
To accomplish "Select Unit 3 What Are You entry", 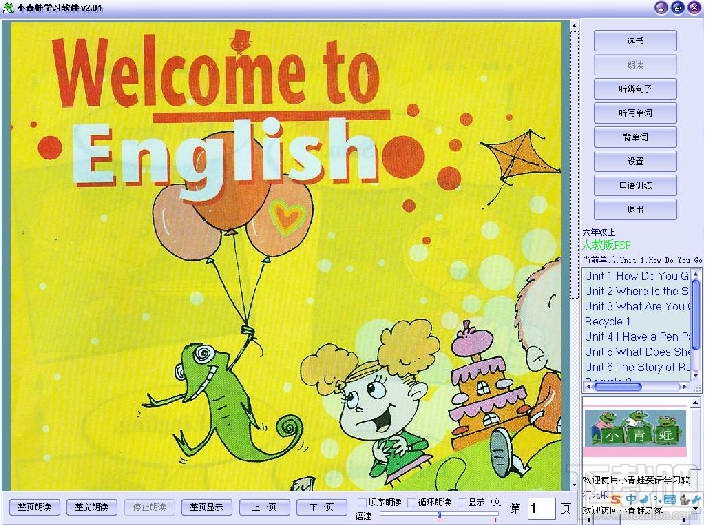I will point(637,306).
